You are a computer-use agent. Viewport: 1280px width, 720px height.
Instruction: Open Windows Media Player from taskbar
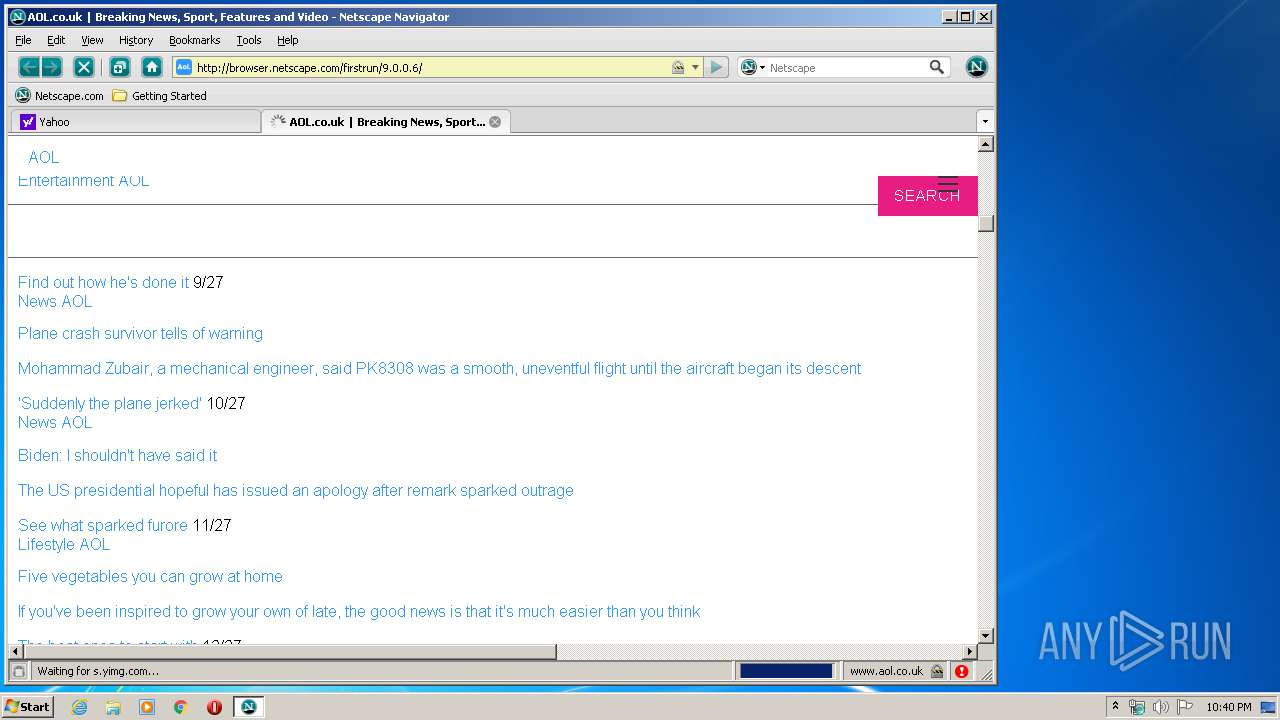point(147,707)
